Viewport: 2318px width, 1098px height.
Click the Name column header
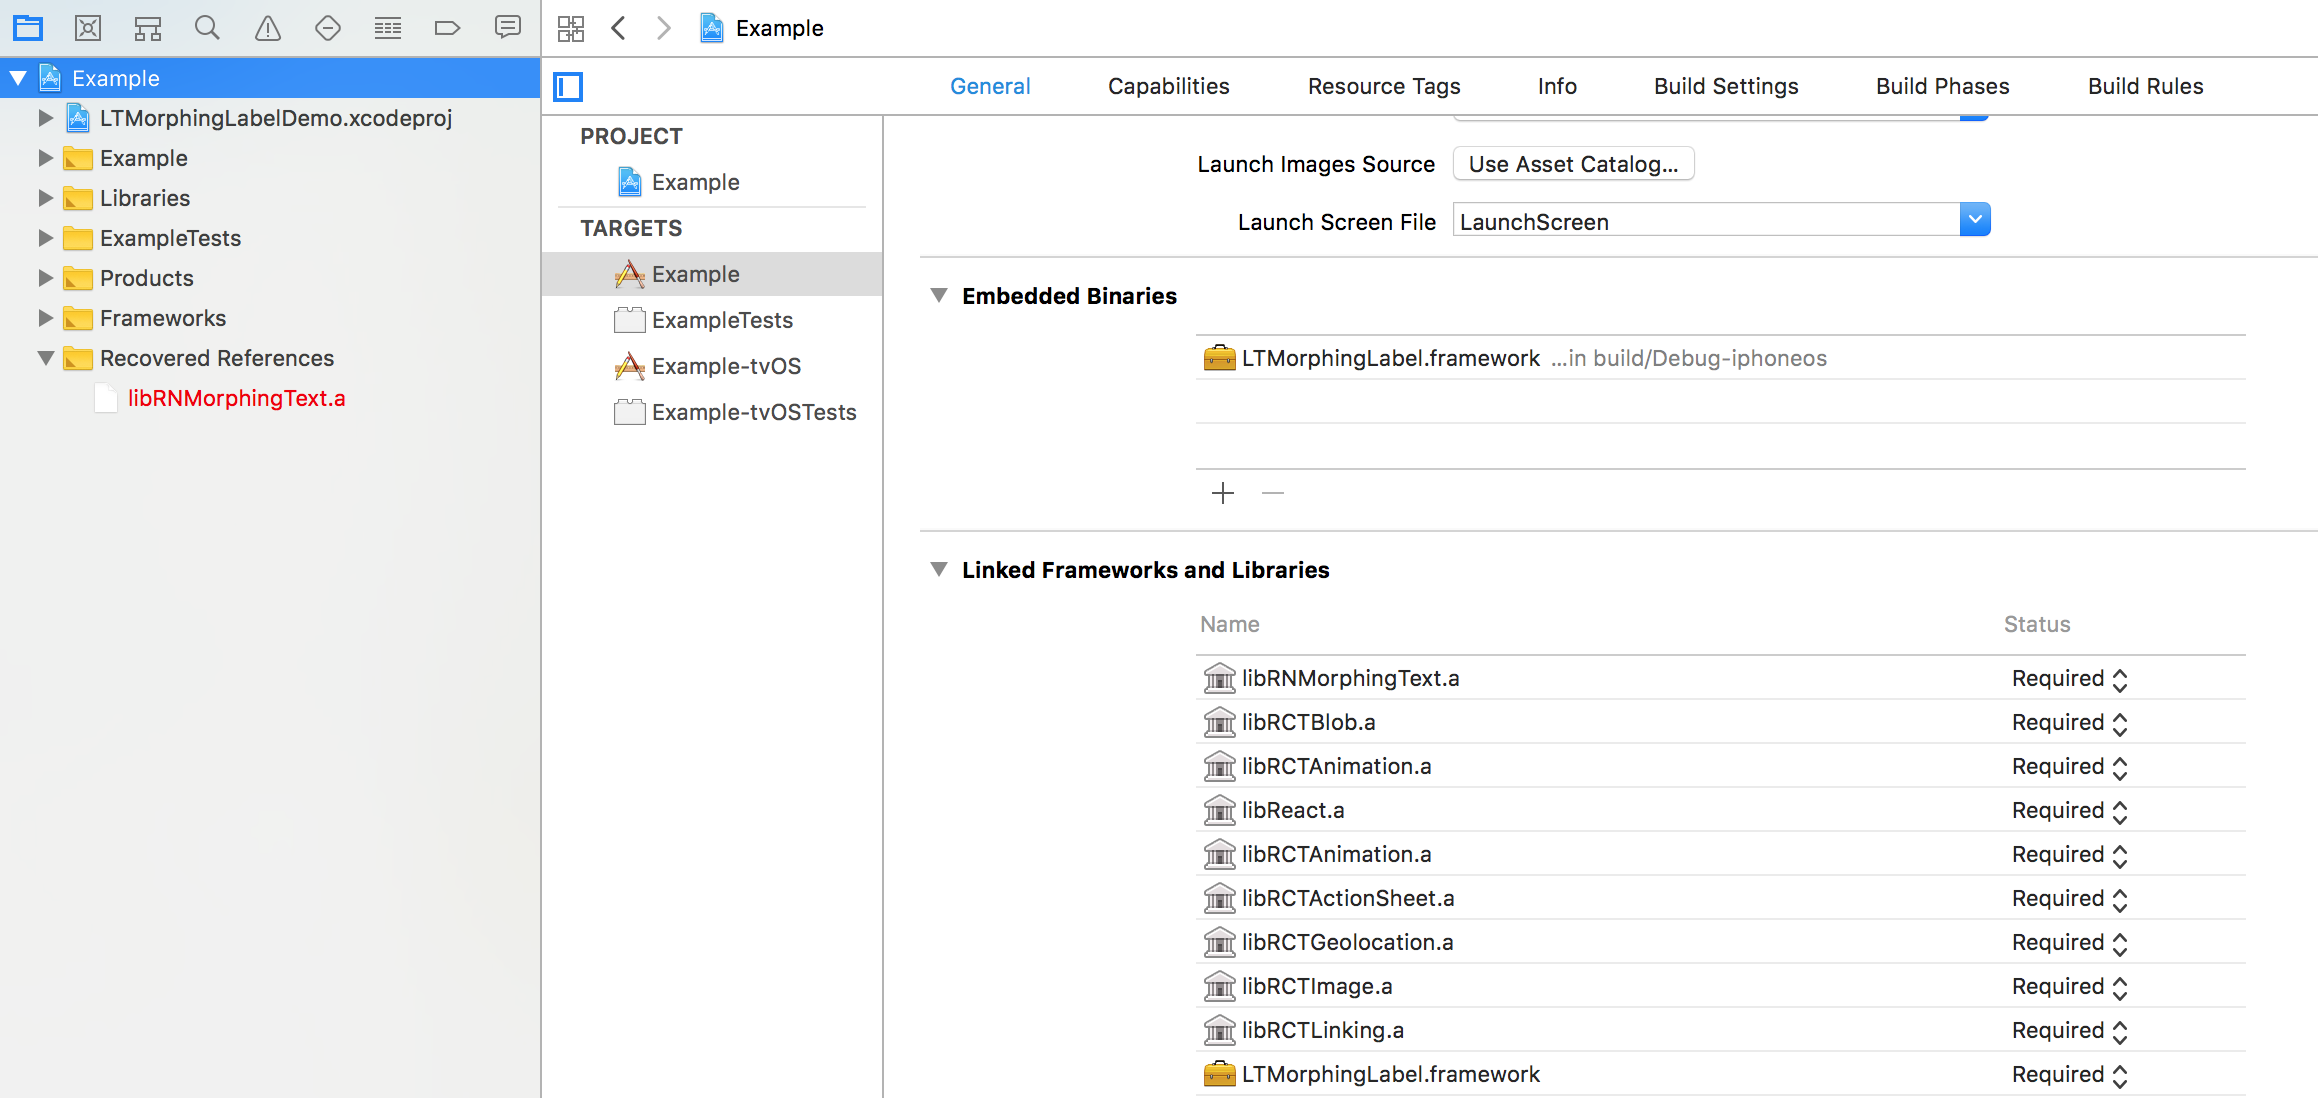(1229, 624)
